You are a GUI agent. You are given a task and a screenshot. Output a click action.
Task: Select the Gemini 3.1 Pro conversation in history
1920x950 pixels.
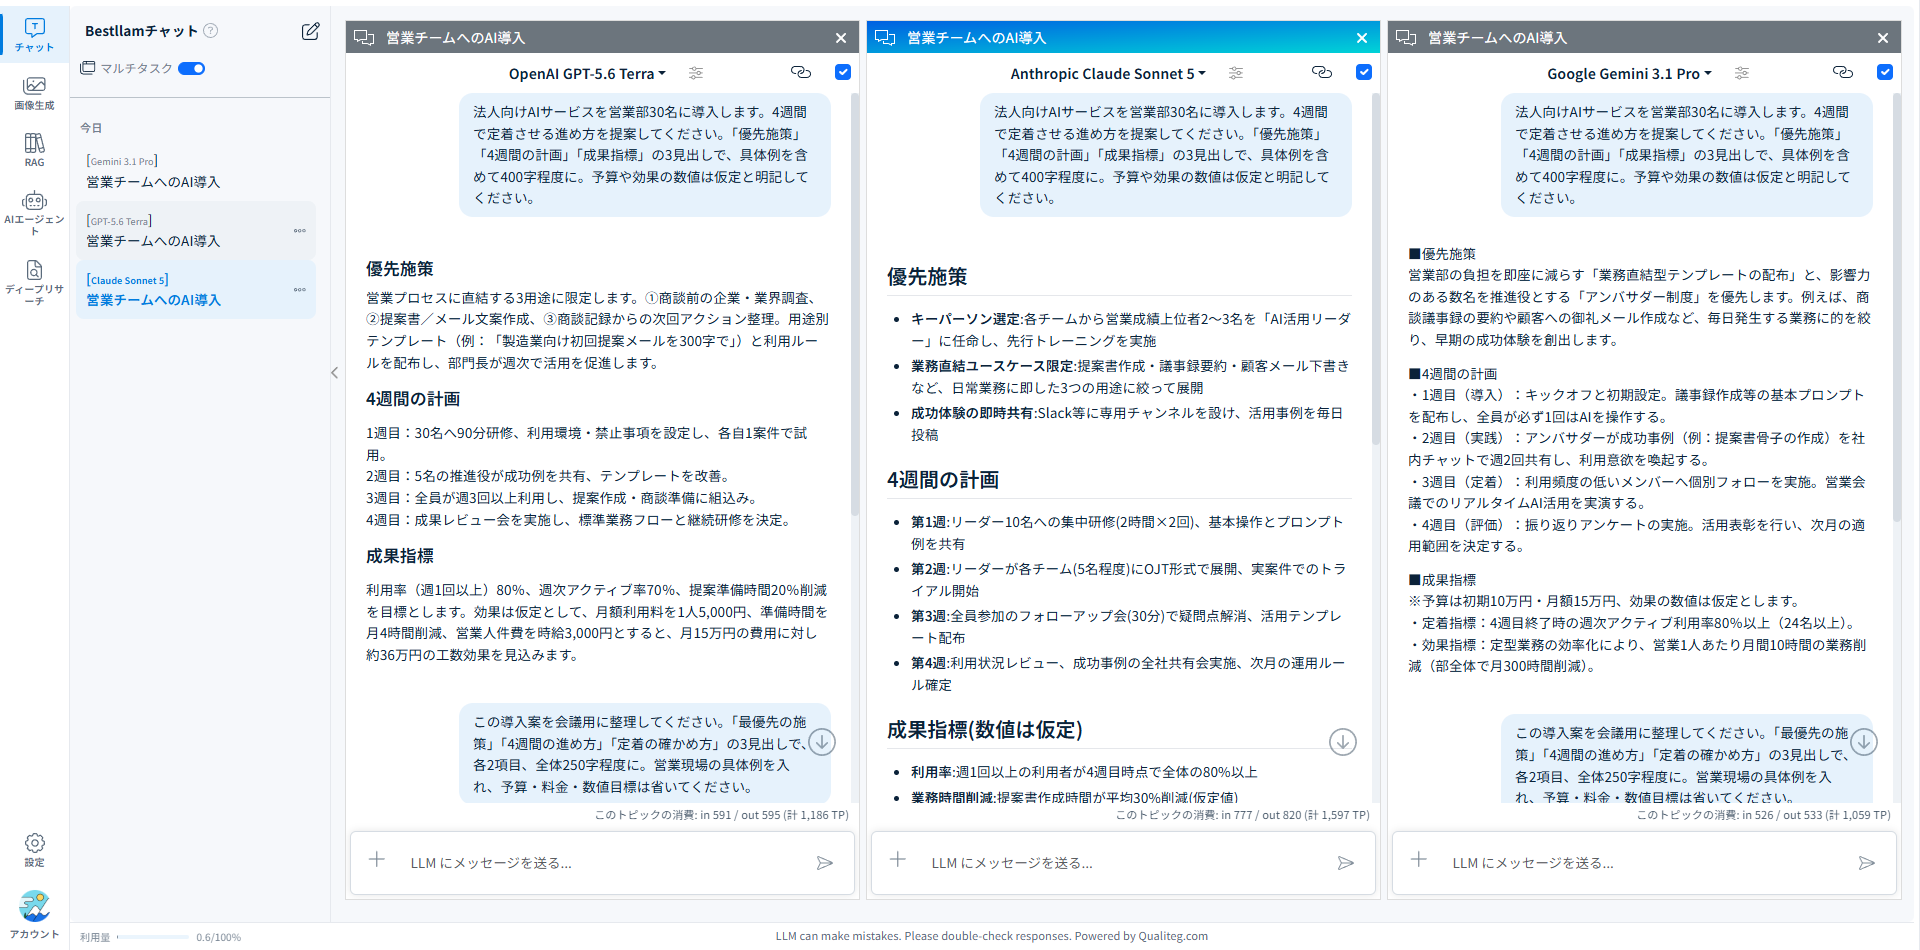coord(196,172)
